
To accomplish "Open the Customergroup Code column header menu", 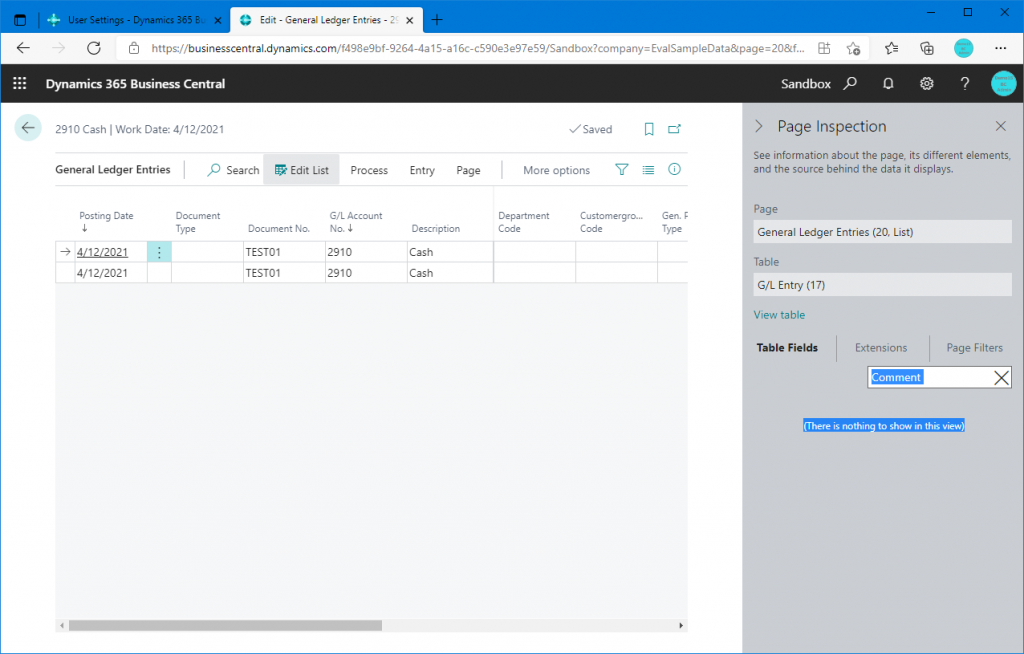I will click(611, 222).
